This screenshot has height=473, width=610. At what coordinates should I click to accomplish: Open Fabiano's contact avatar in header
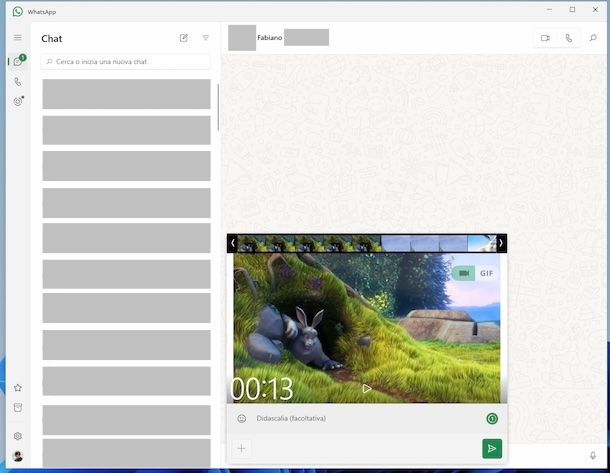pyautogui.click(x=242, y=38)
